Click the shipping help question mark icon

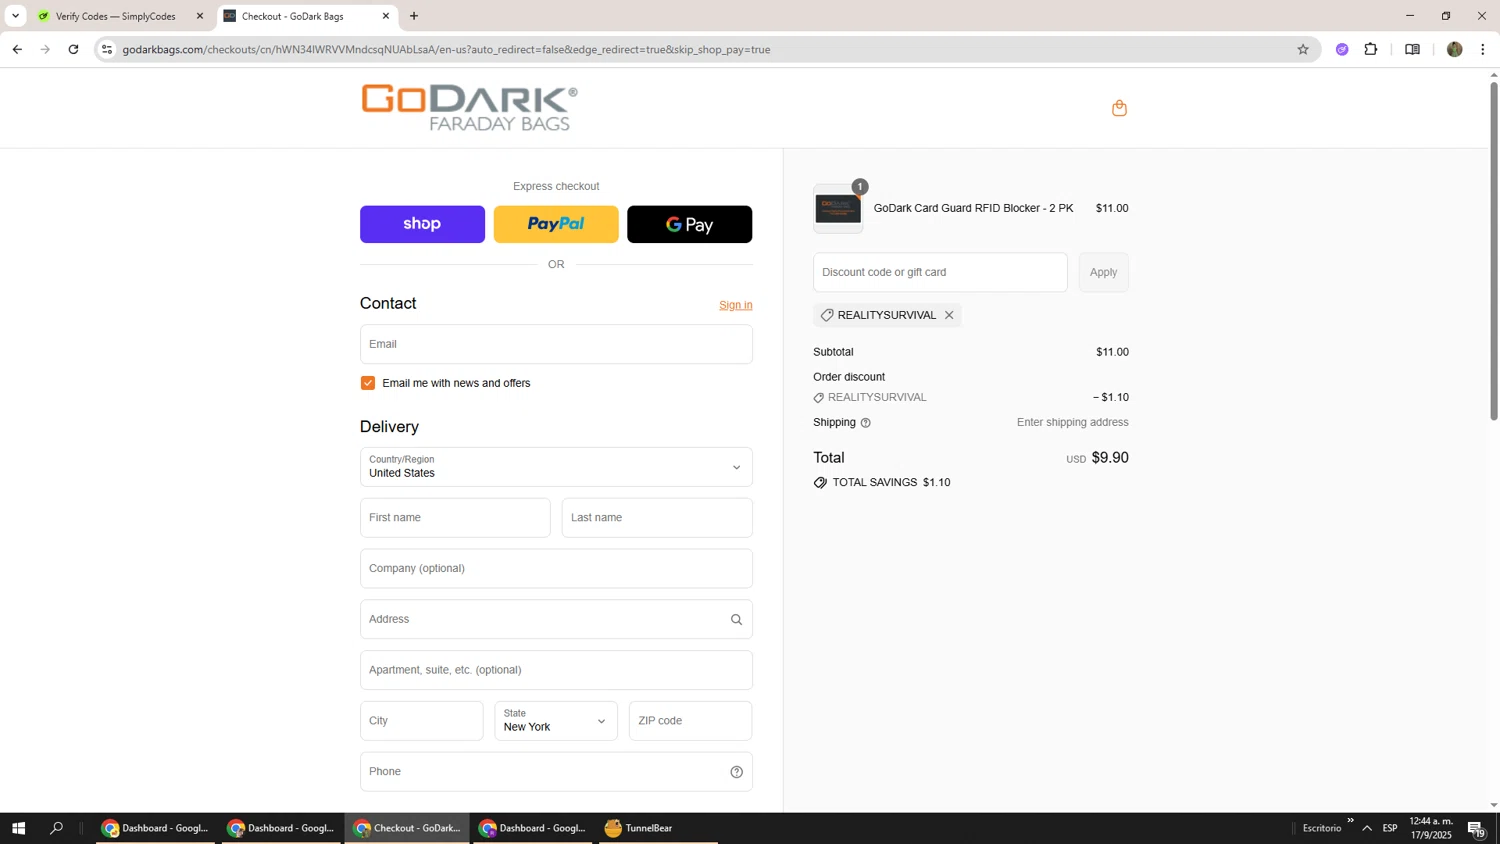tap(866, 423)
